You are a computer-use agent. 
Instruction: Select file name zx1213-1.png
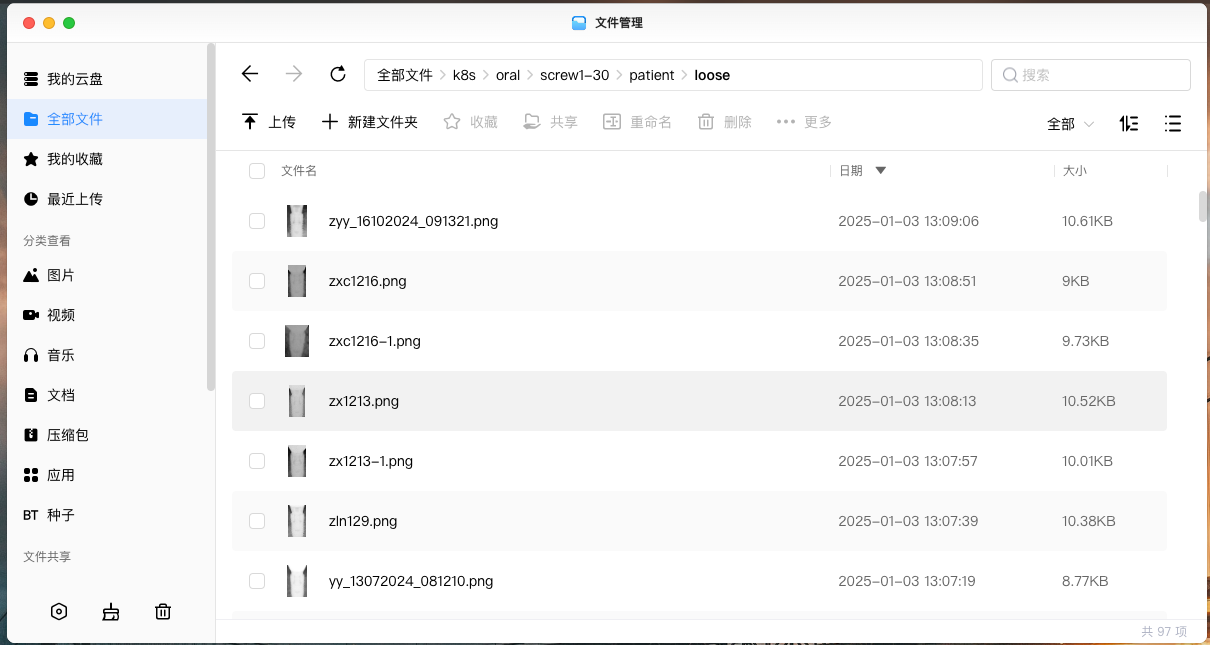pyautogui.click(x=371, y=461)
